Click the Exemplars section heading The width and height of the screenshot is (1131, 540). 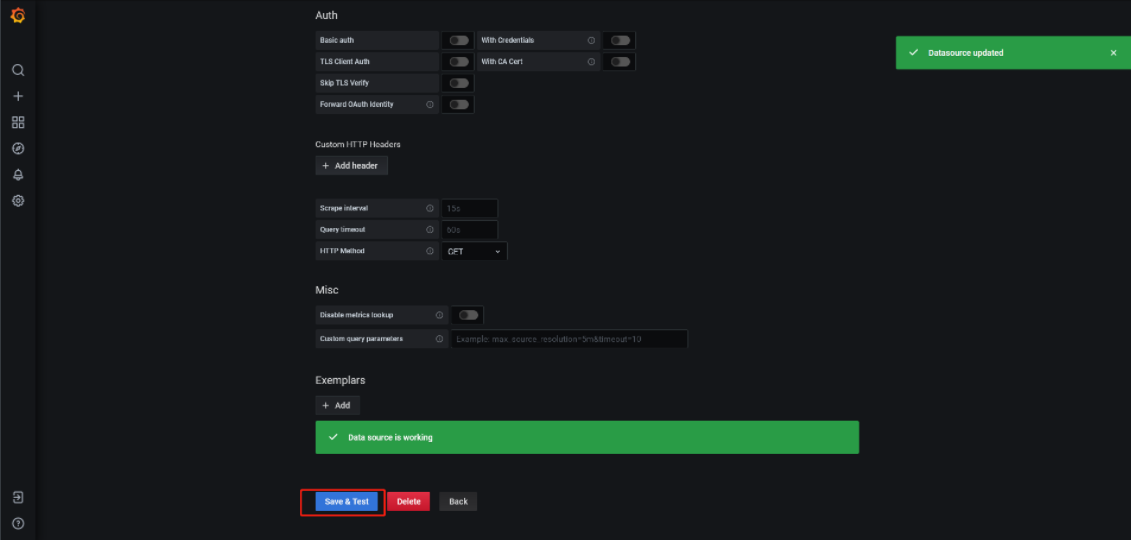[340, 380]
